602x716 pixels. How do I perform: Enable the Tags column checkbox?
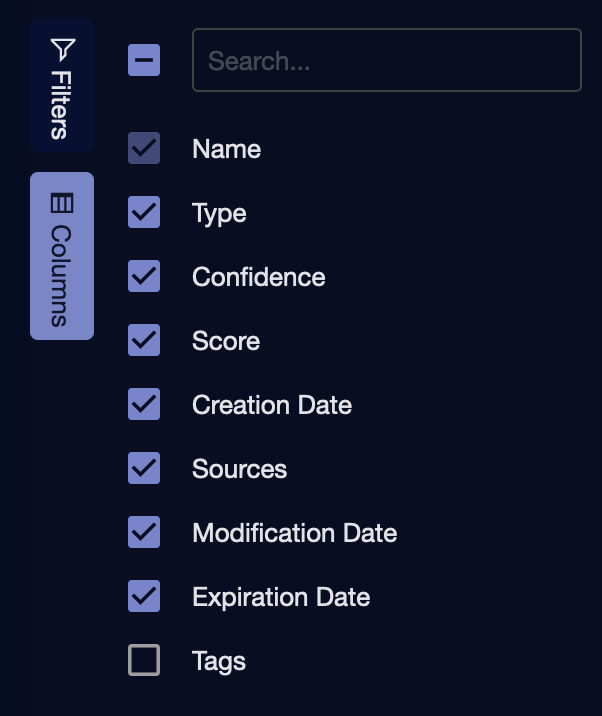(x=144, y=661)
